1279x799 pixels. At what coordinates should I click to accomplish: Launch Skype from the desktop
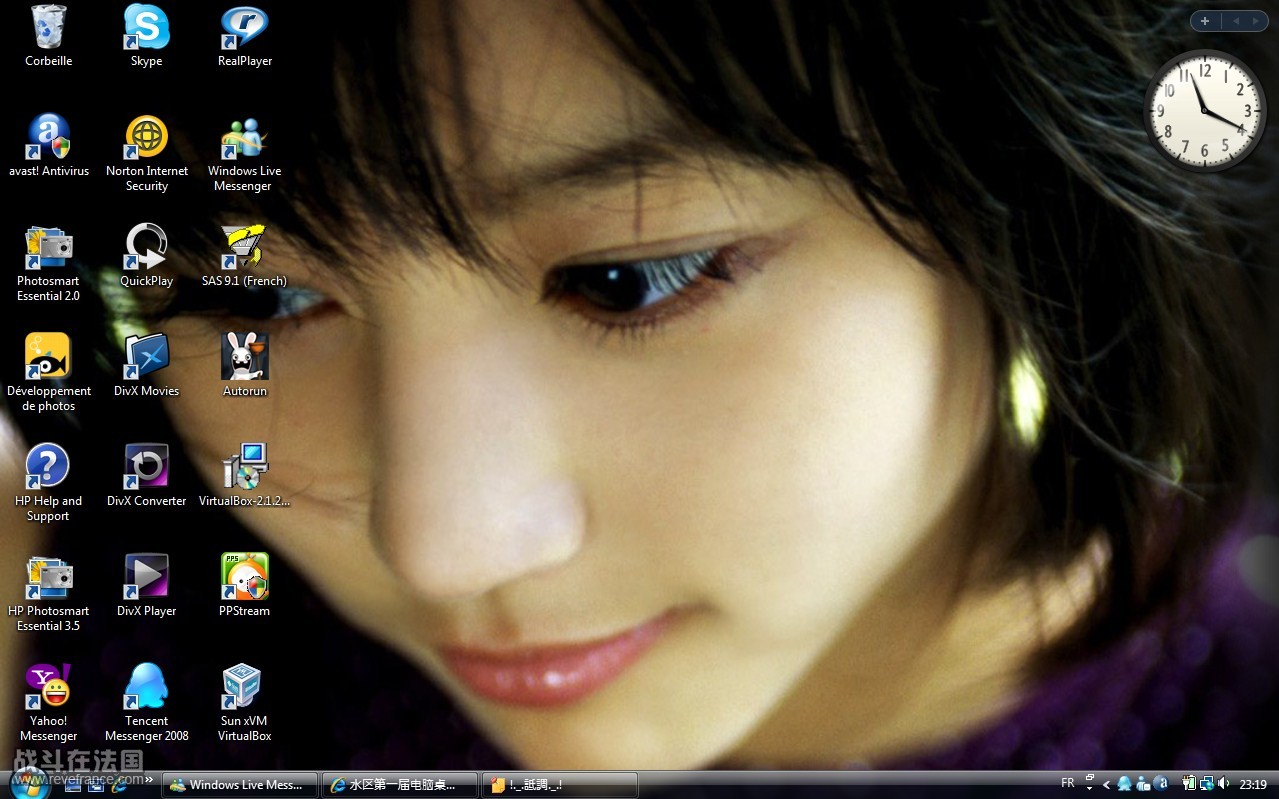coord(146,36)
